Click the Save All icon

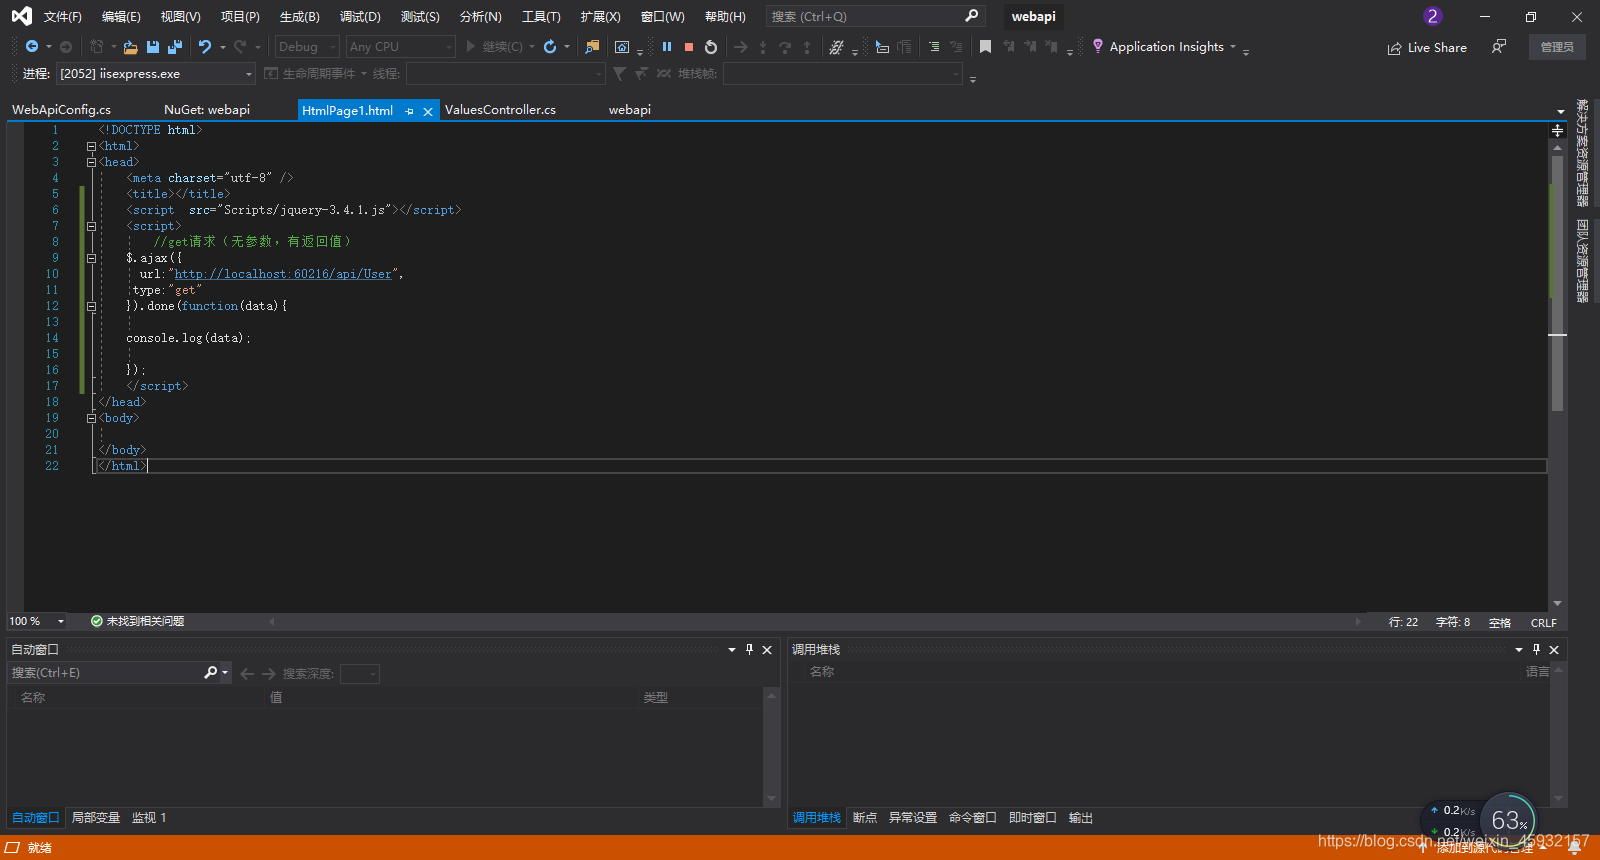point(175,47)
